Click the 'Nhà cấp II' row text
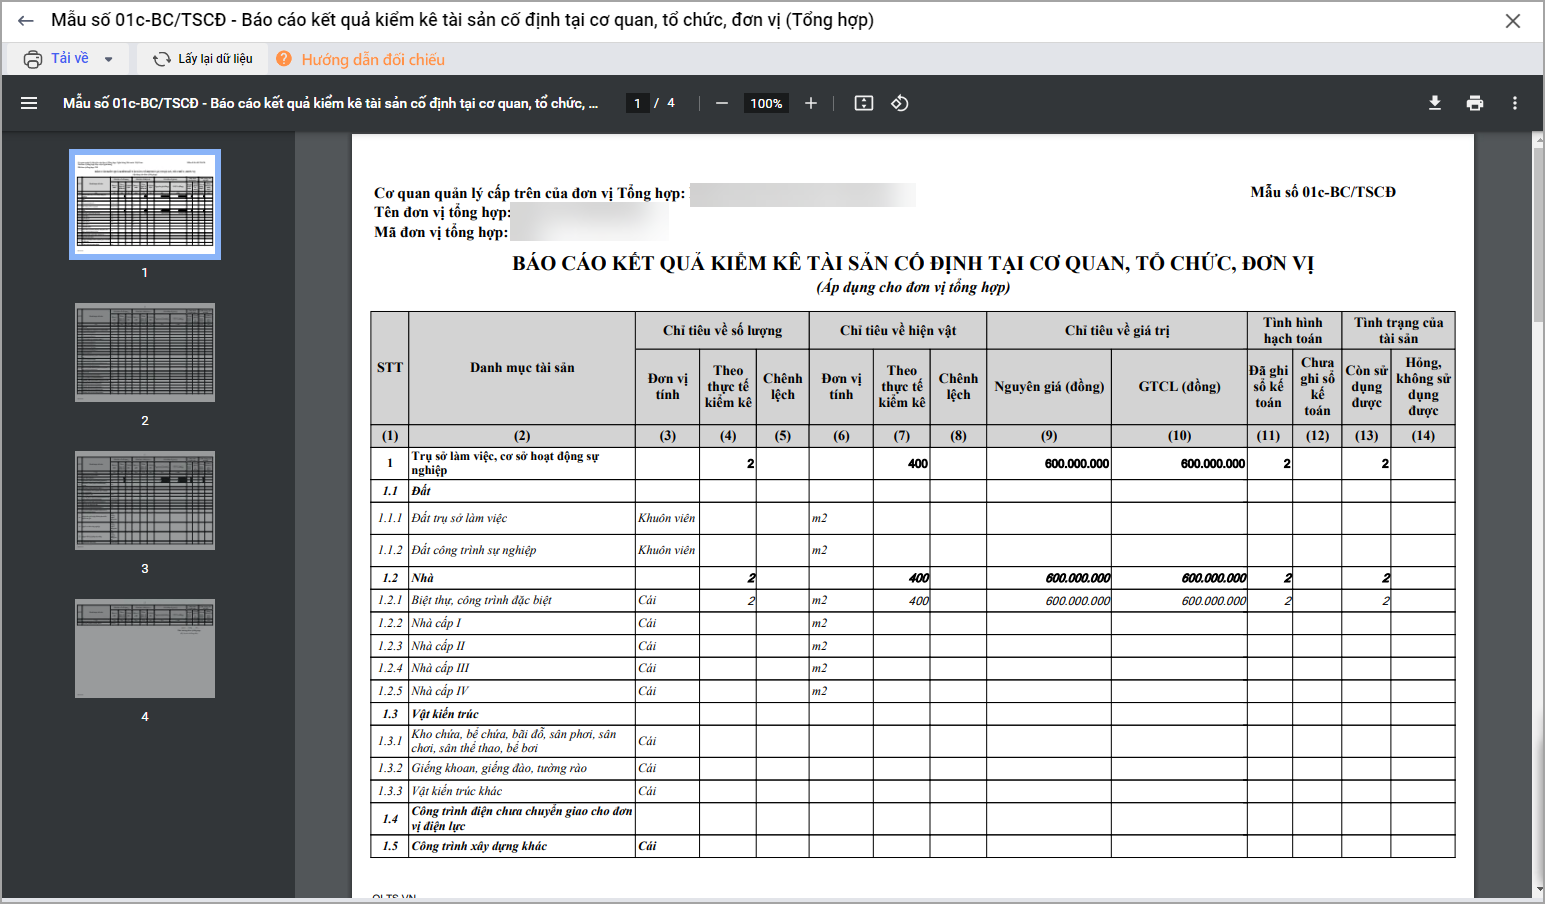 (439, 646)
